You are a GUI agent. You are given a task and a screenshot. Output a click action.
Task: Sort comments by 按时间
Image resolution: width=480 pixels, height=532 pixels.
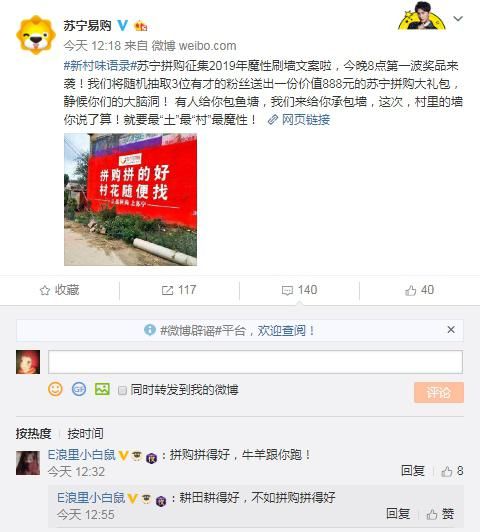tap(85, 434)
